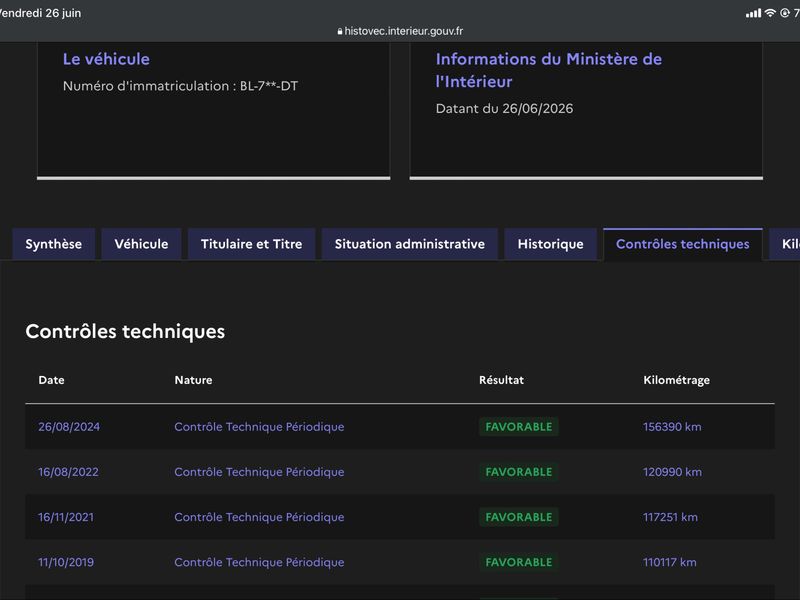Click the Résultat column header
Viewport: 800px width, 600px height.
tap(501, 380)
